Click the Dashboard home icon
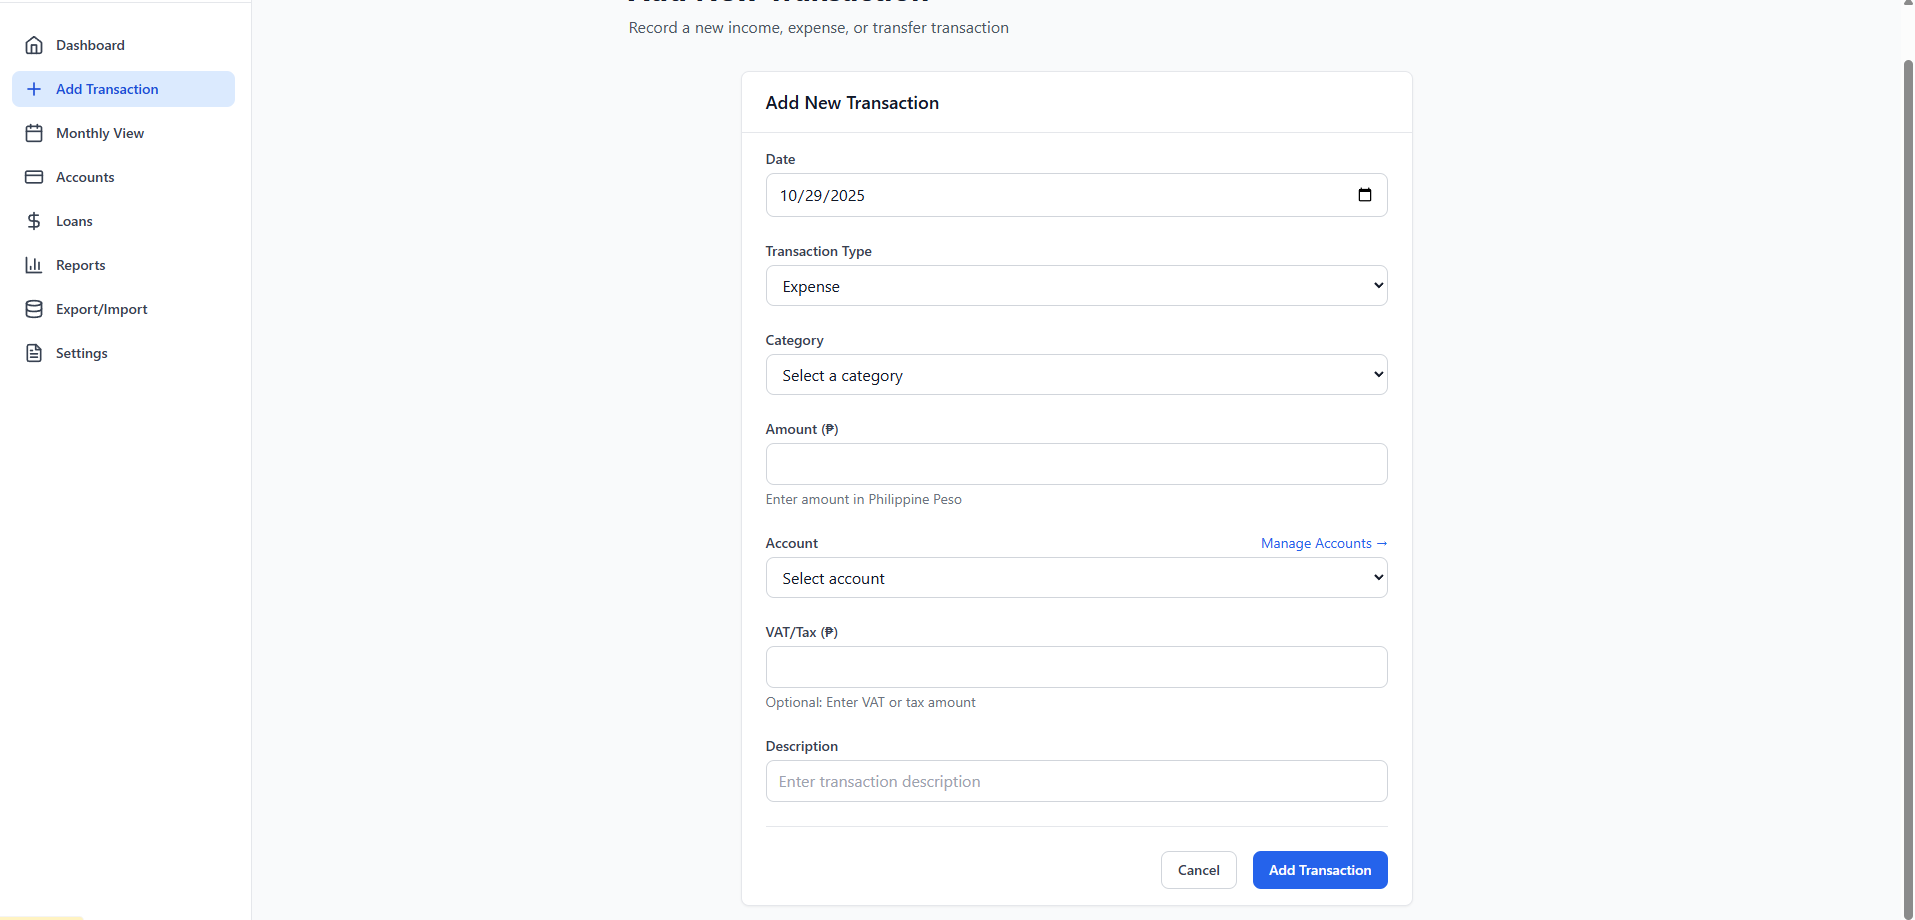 [34, 45]
